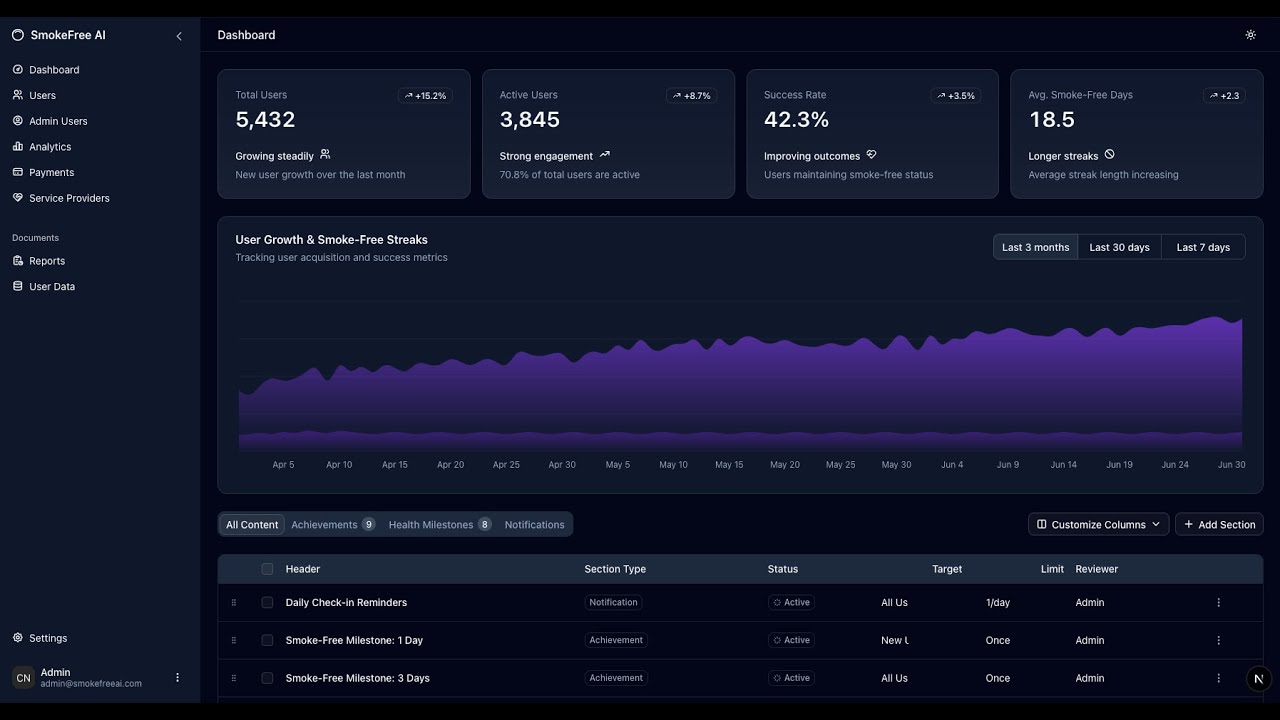
Task: Open the Customize Columns dropdown
Action: (x=1098, y=525)
